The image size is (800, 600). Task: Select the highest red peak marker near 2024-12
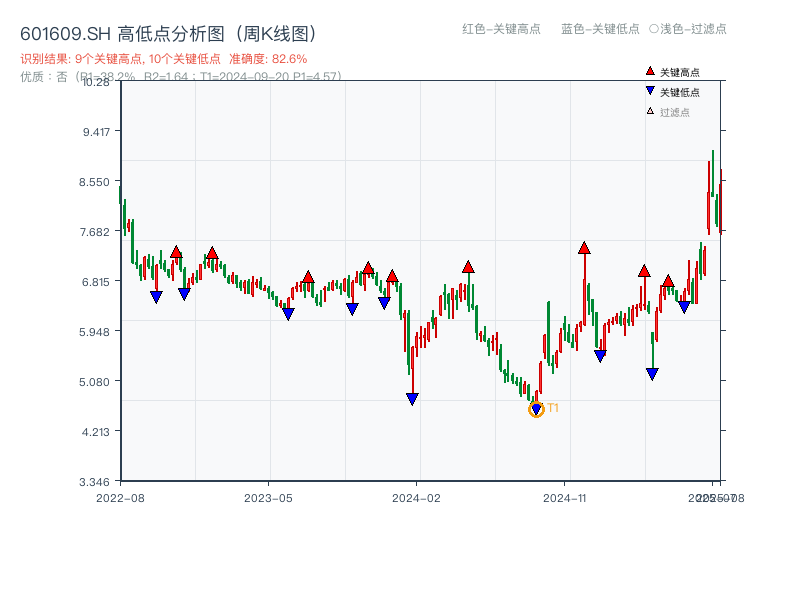point(584,248)
